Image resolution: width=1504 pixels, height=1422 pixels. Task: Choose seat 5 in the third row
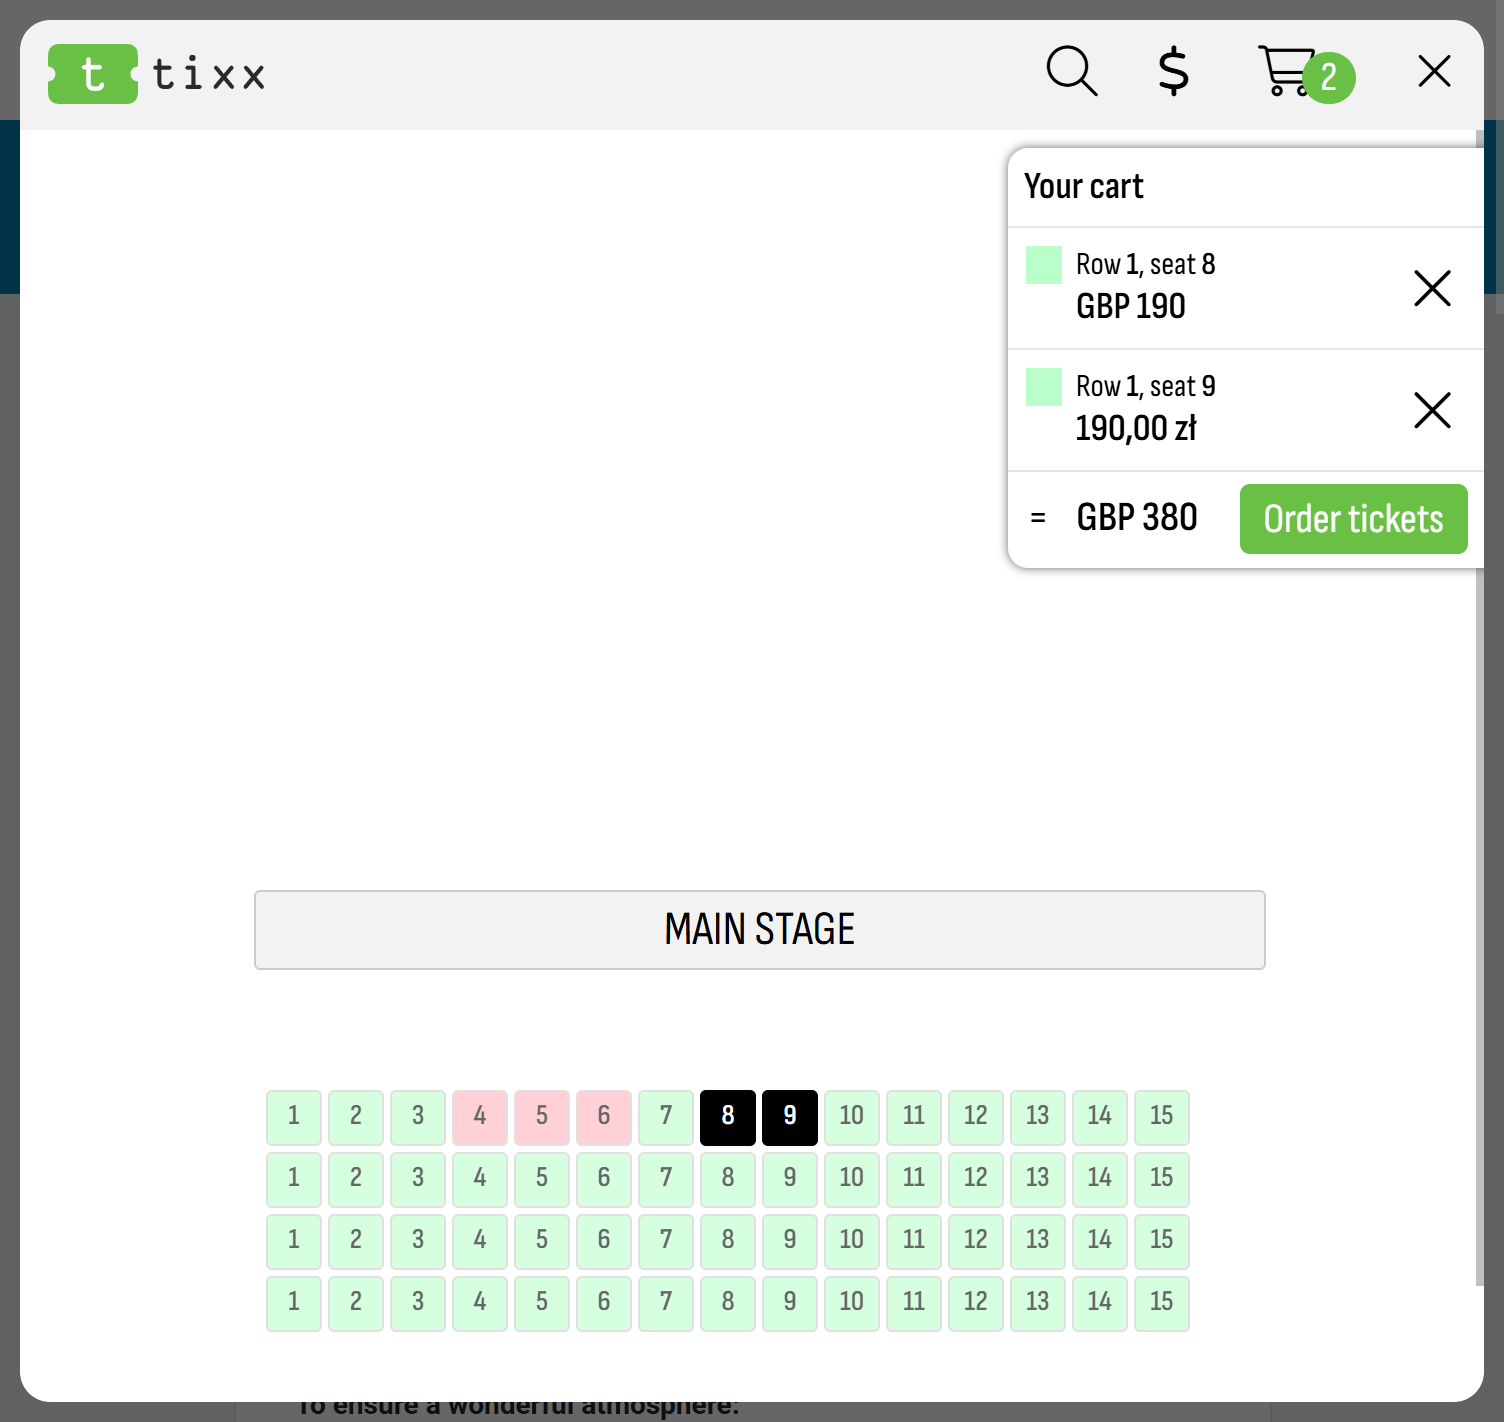click(x=542, y=1241)
